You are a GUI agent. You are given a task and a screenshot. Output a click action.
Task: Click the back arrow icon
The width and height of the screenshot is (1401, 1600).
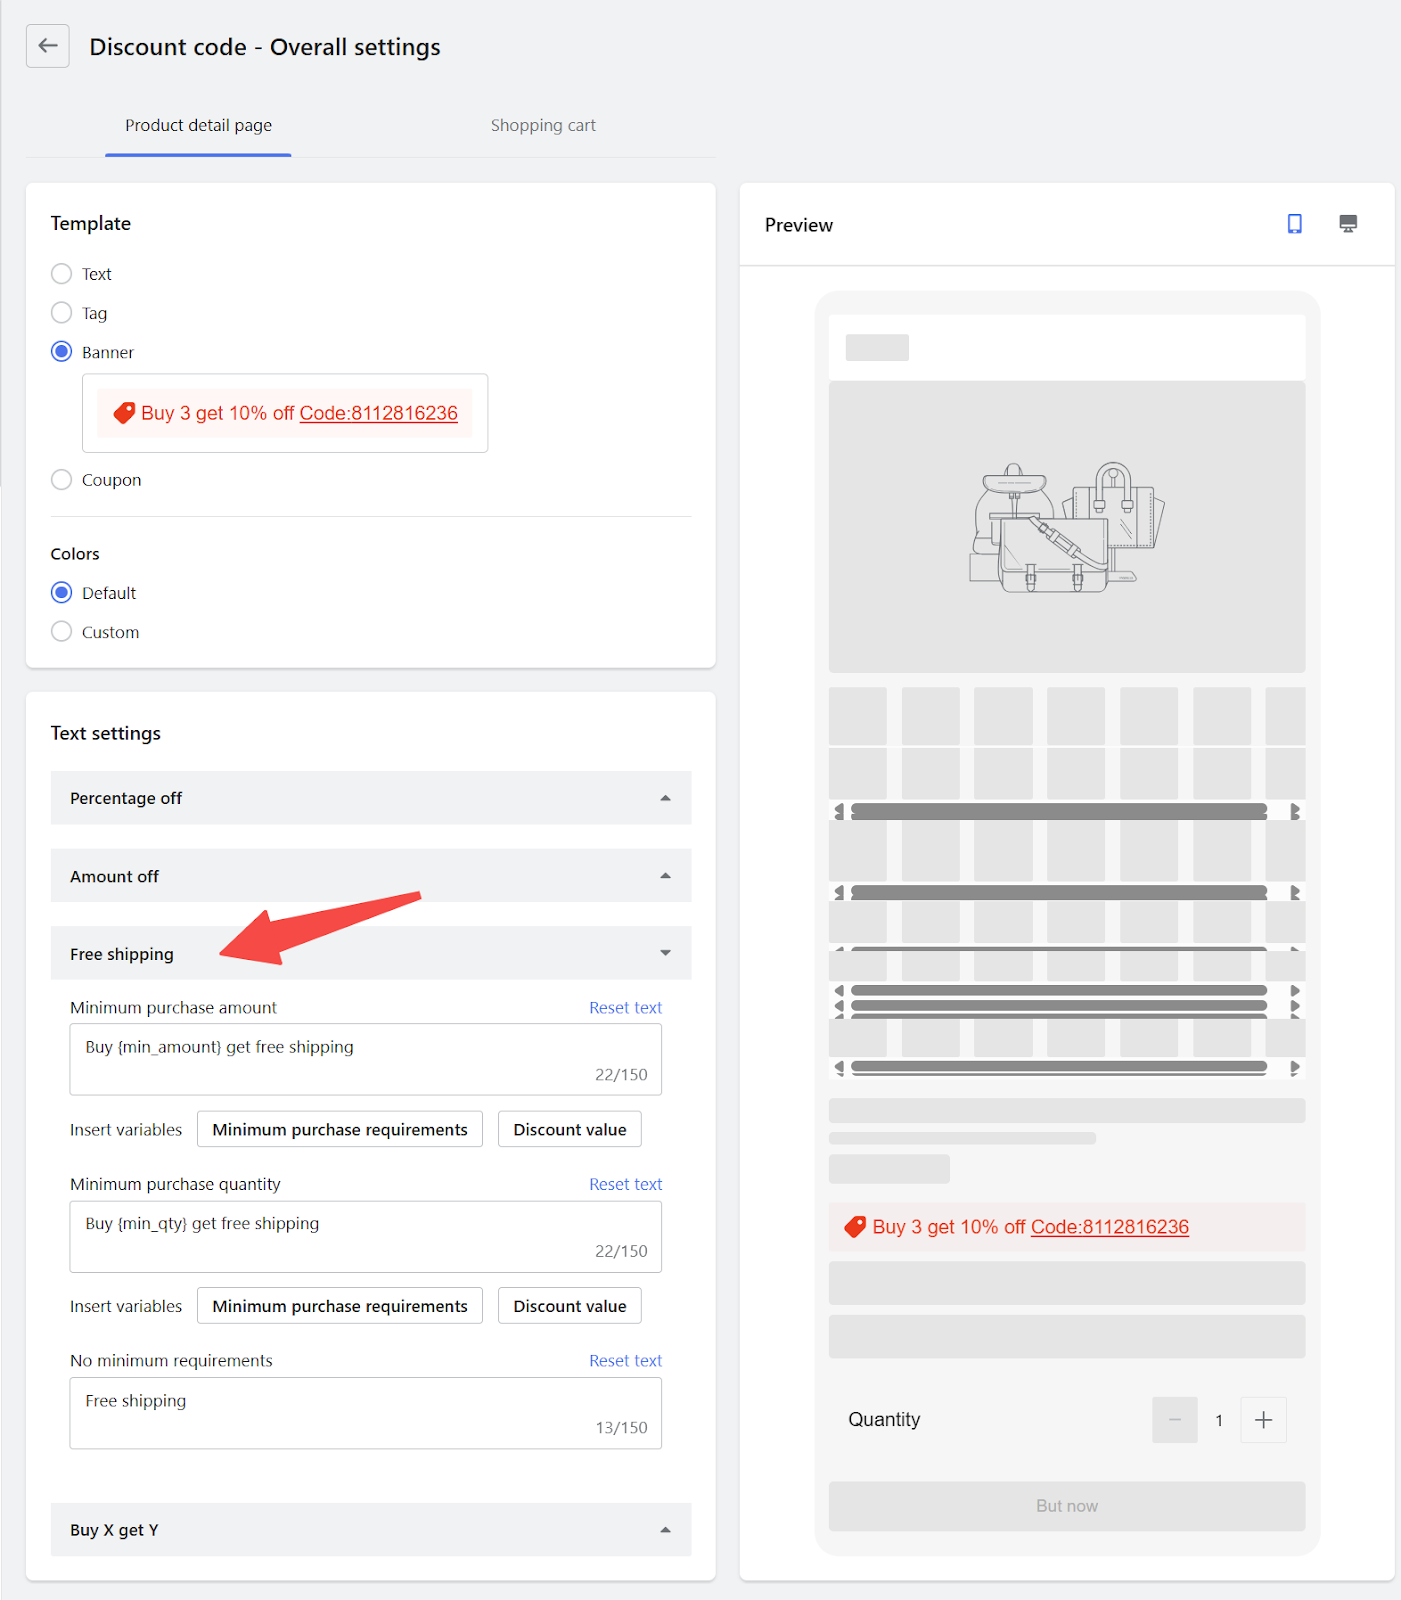click(48, 46)
